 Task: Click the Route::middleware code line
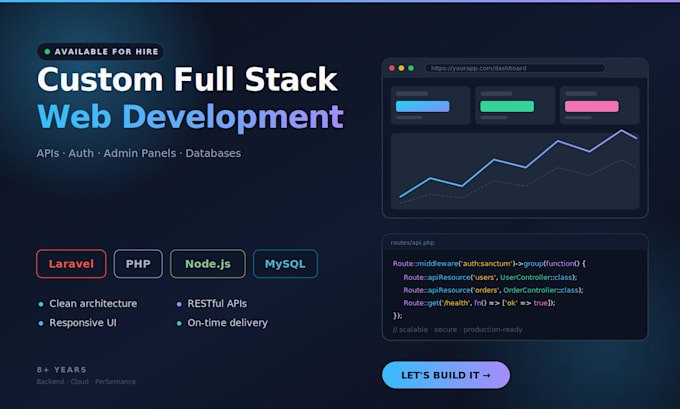click(489, 264)
